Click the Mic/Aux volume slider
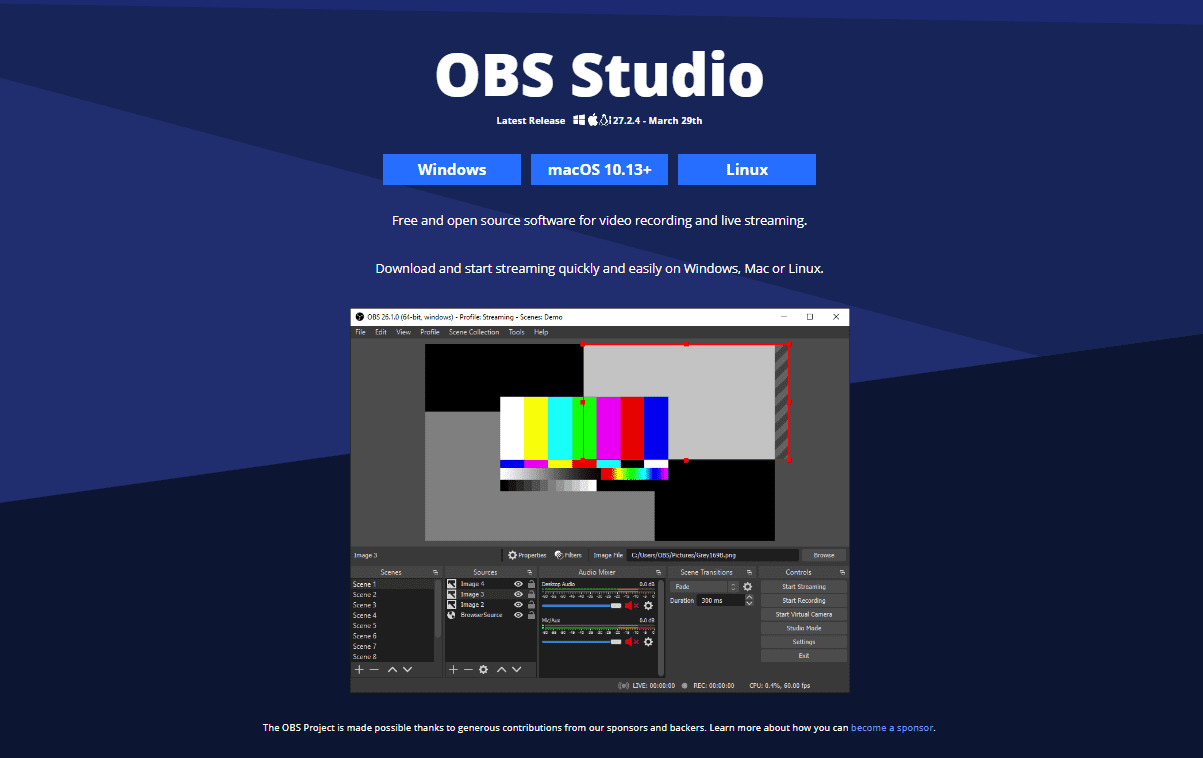The height and width of the screenshot is (758, 1203). [x=582, y=642]
